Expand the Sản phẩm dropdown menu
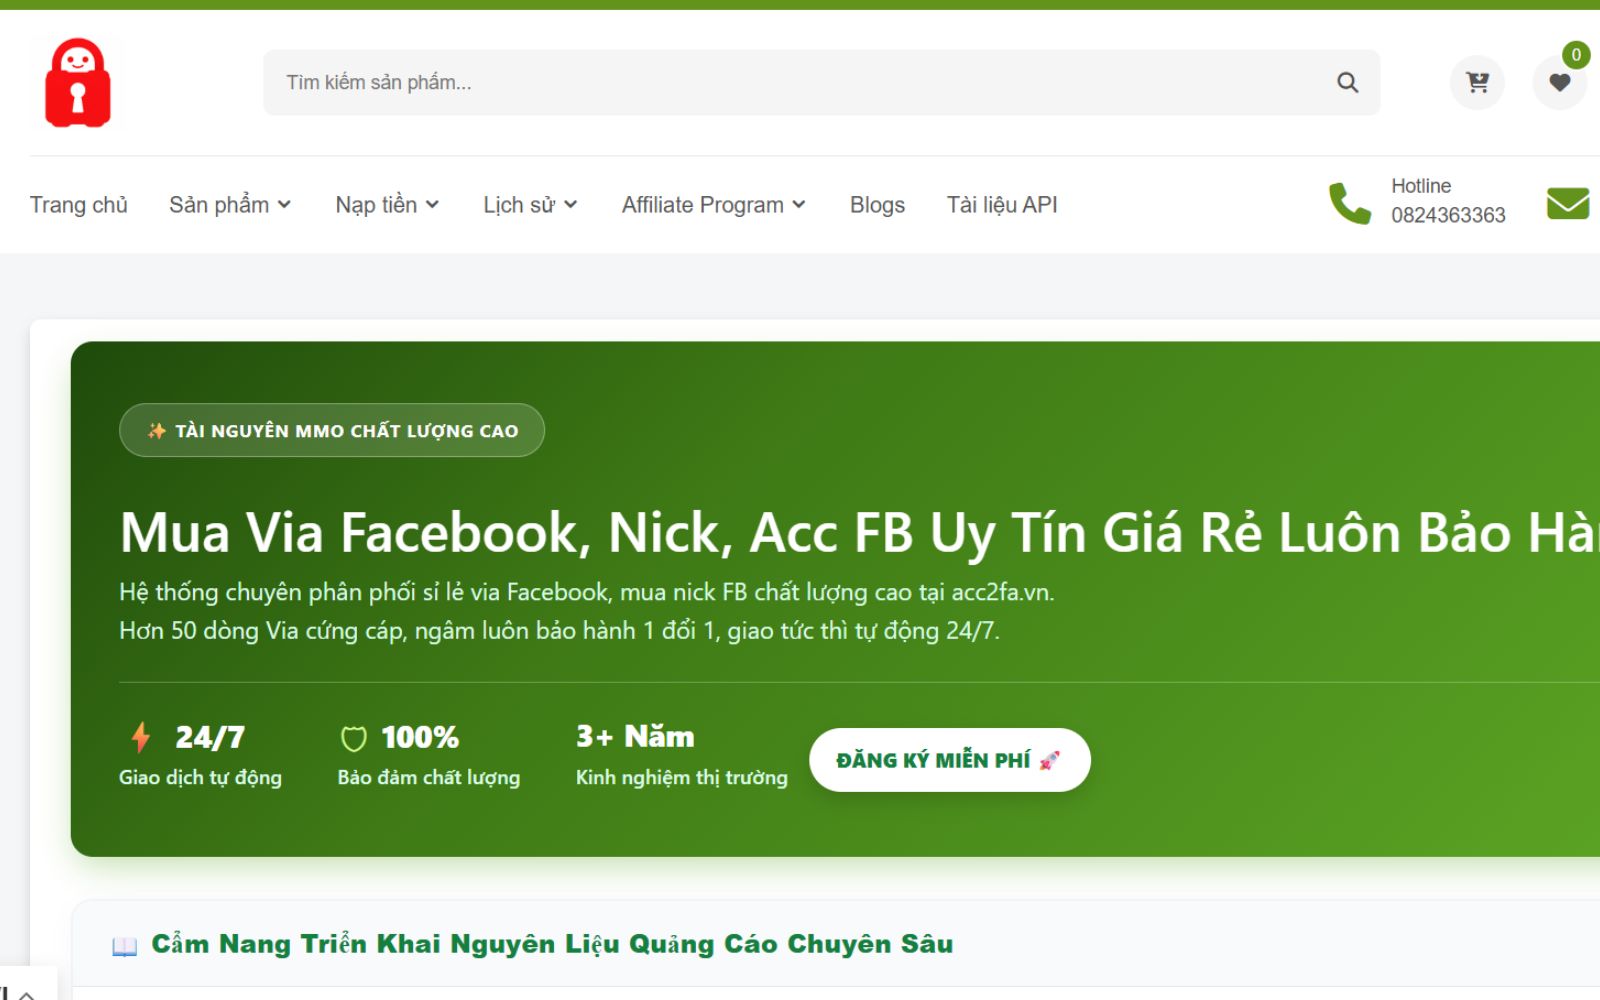1600x1000 pixels. click(230, 205)
